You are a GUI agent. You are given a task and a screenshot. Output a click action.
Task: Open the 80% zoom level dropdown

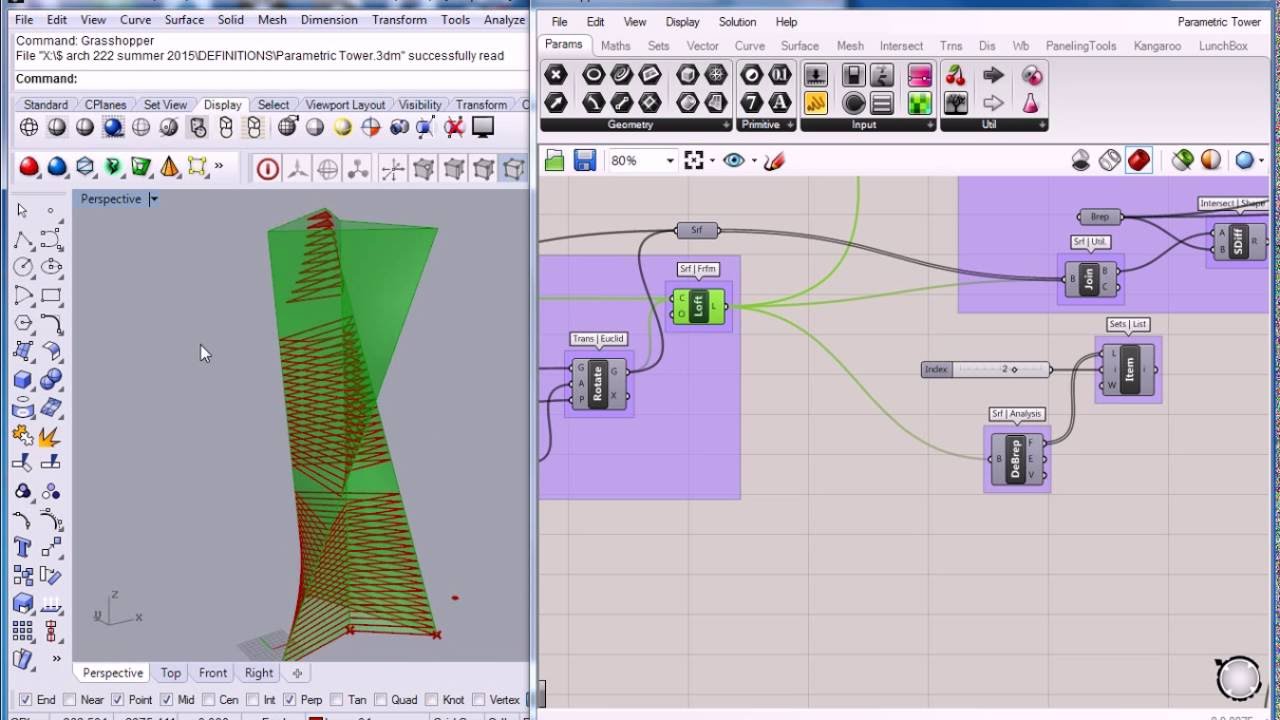(x=669, y=161)
